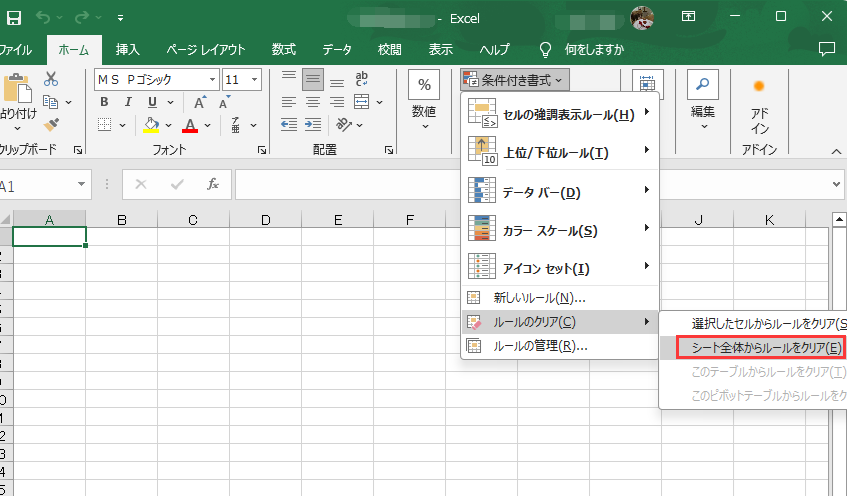Click the Insert Function fx icon
The height and width of the screenshot is (496, 847).
pos(212,185)
